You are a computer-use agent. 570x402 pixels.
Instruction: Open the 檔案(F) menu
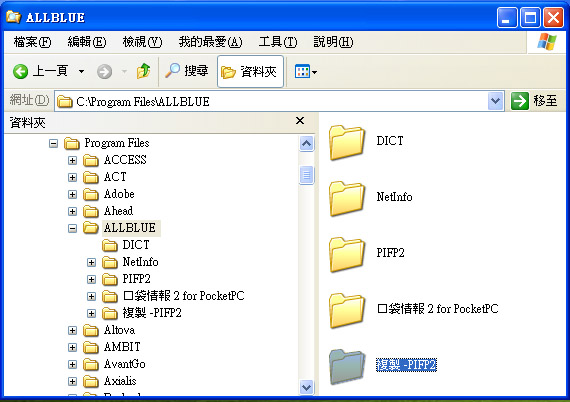[32, 42]
